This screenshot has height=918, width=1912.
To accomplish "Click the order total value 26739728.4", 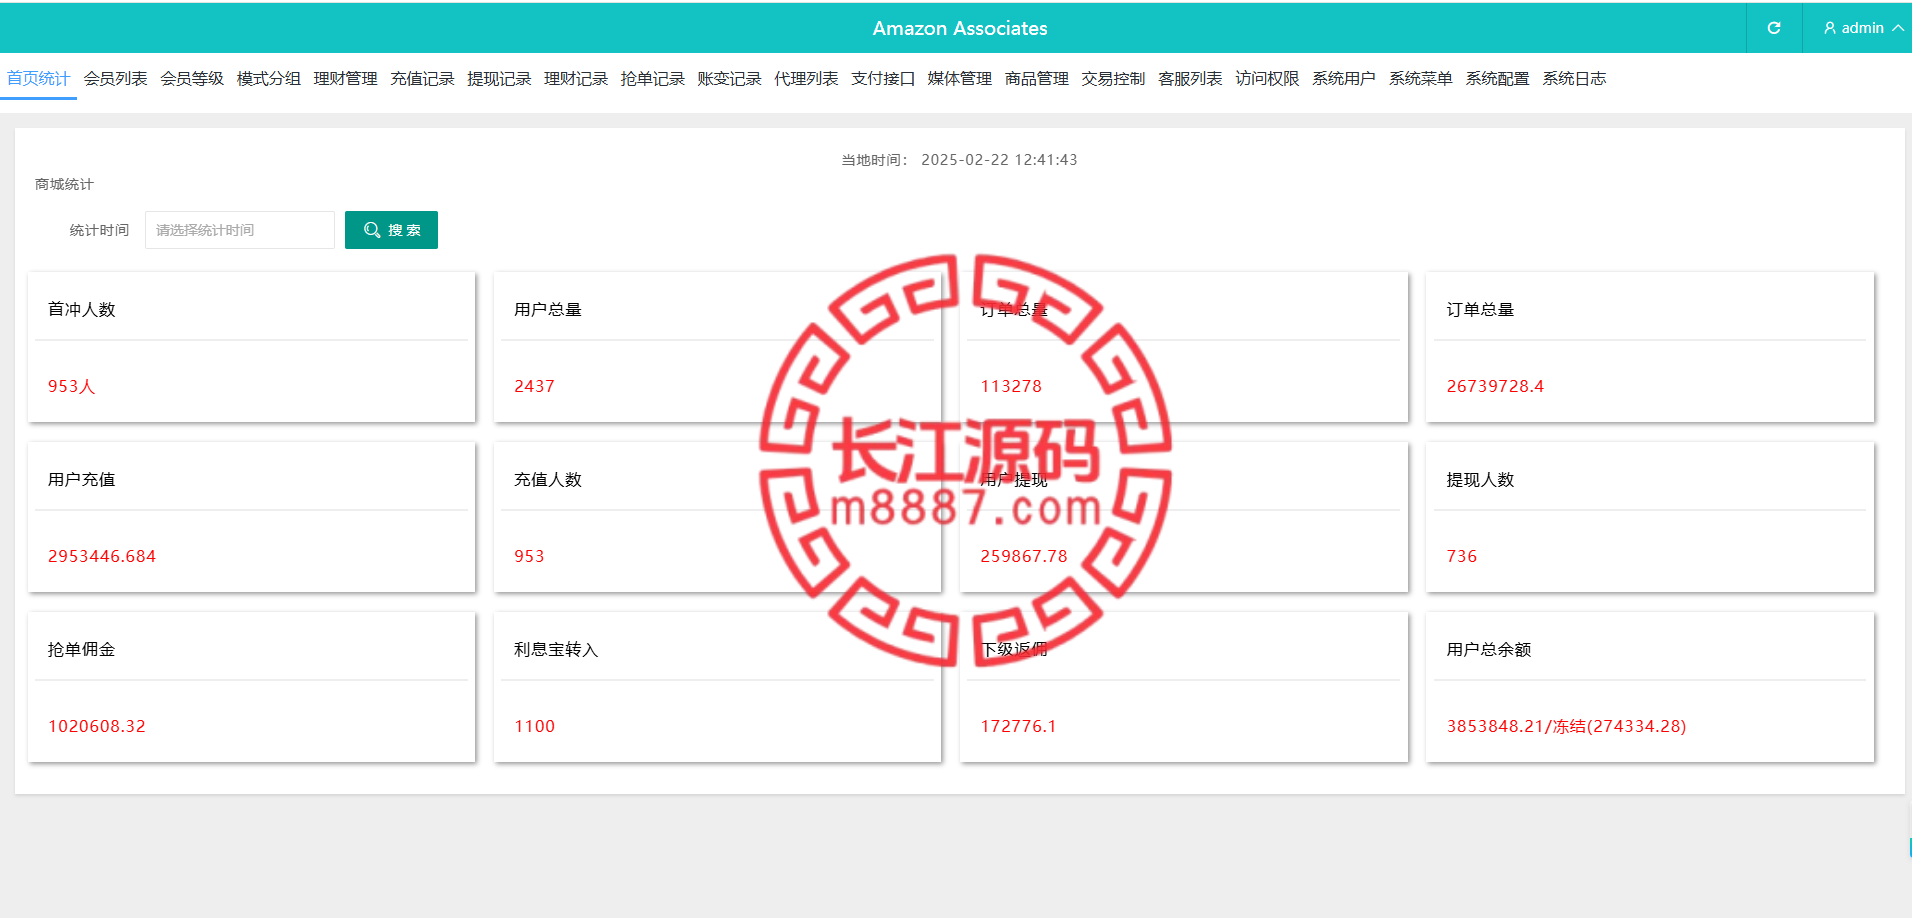I will pyautogui.click(x=1495, y=386).
